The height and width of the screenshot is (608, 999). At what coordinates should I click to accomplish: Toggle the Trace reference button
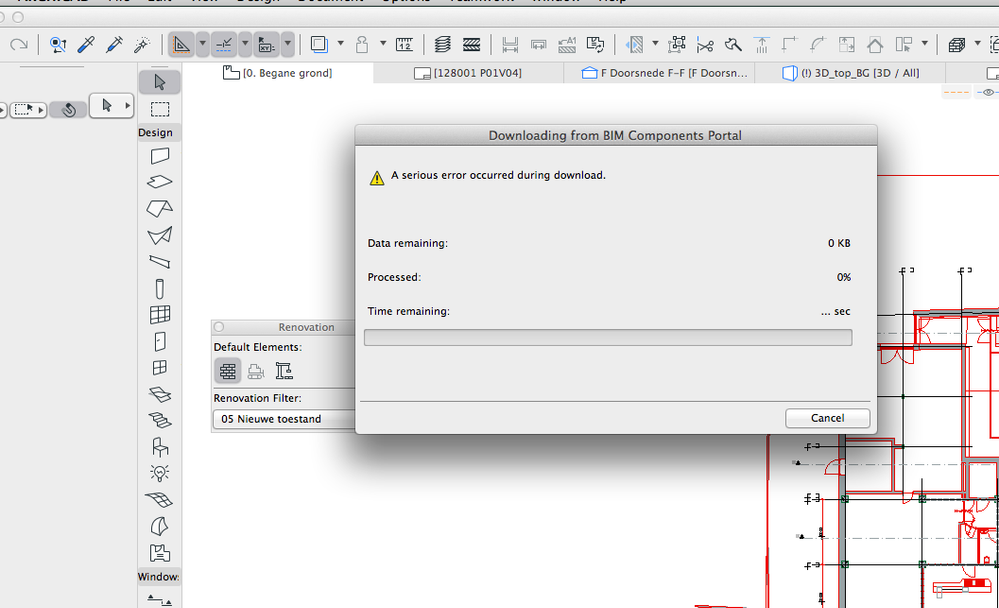(319, 44)
